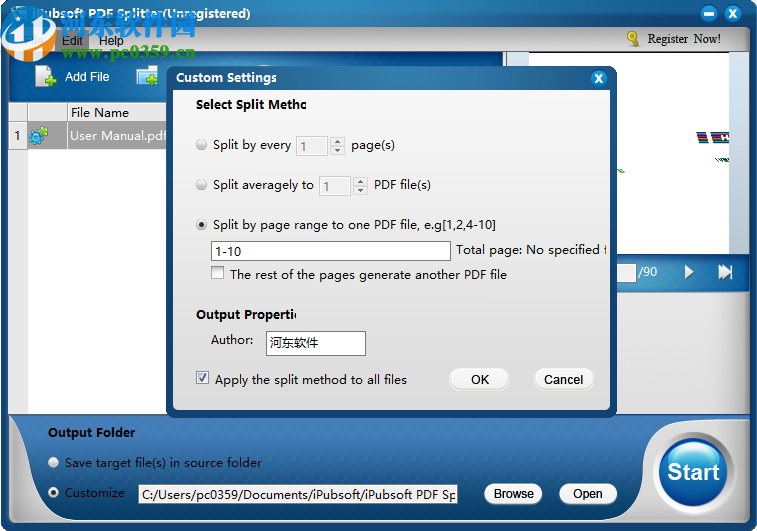
Task: Click the PDF preview thumbnail area
Action: click(673, 154)
